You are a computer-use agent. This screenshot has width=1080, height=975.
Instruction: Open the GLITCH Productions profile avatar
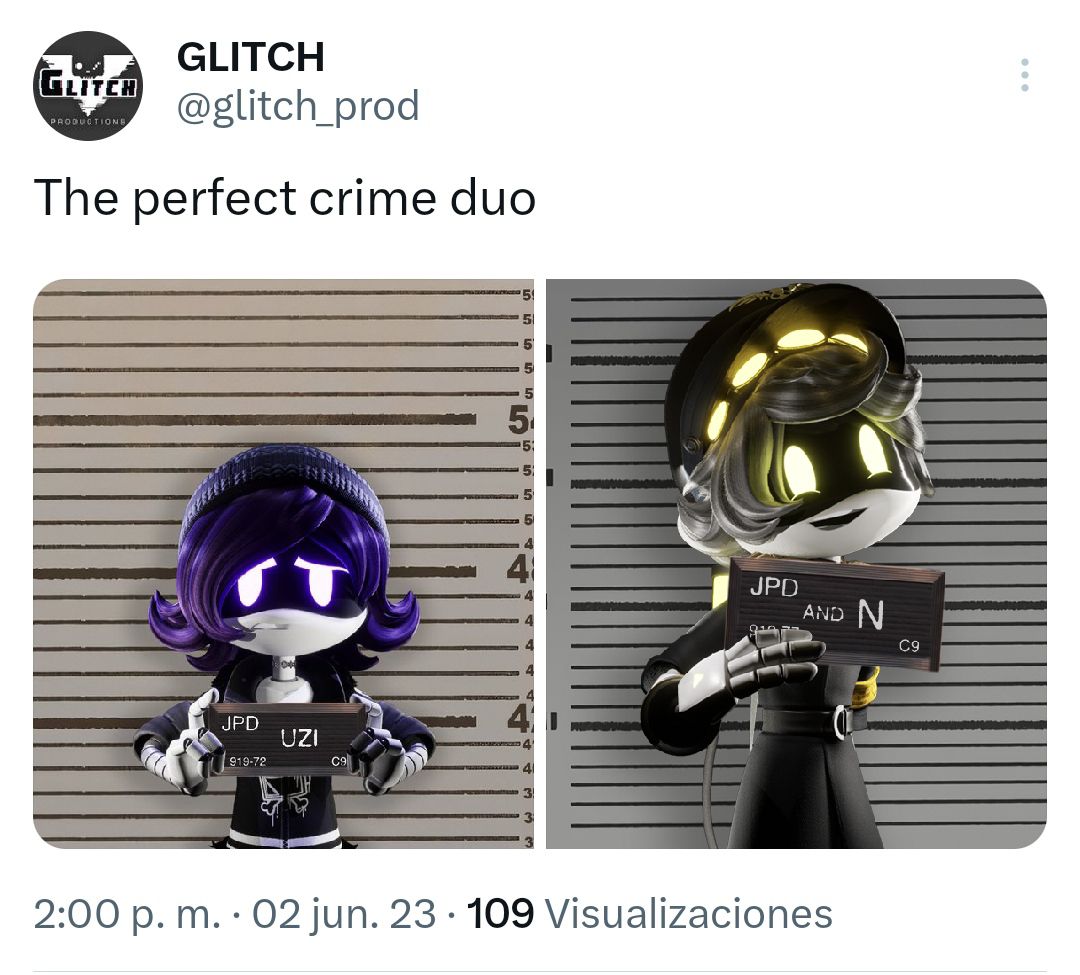(87, 85)
